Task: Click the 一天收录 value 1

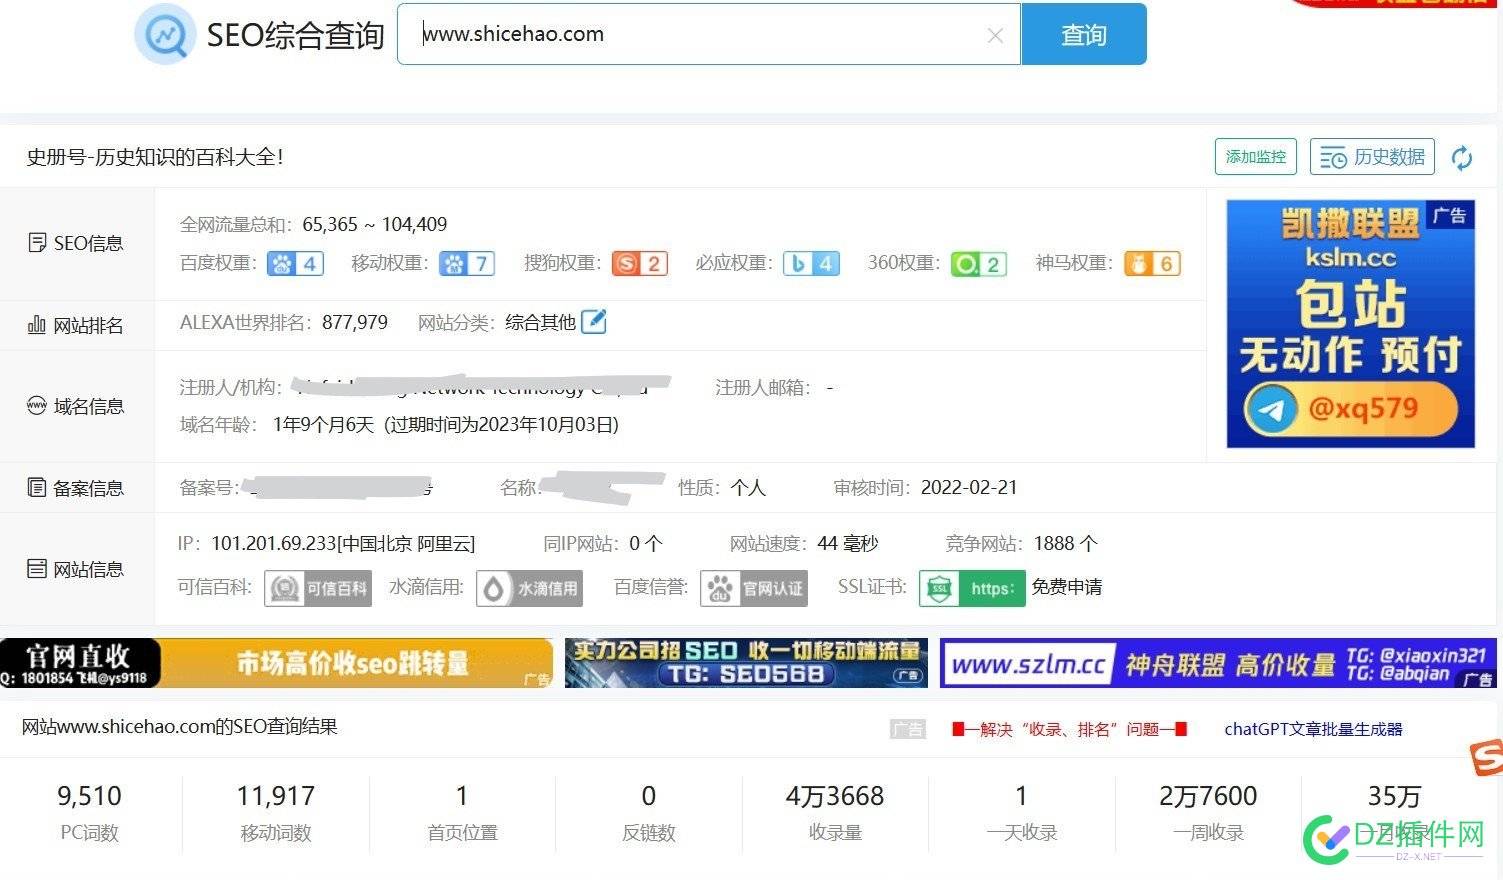Action: point(1021,796)
